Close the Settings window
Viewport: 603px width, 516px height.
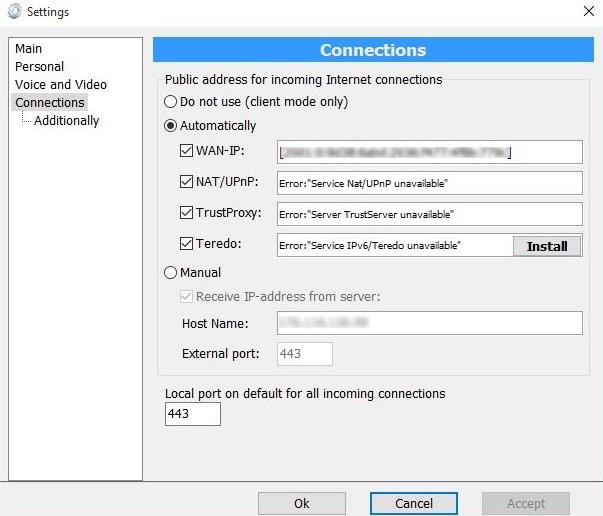pyautogui.click(x=586, y=11)
